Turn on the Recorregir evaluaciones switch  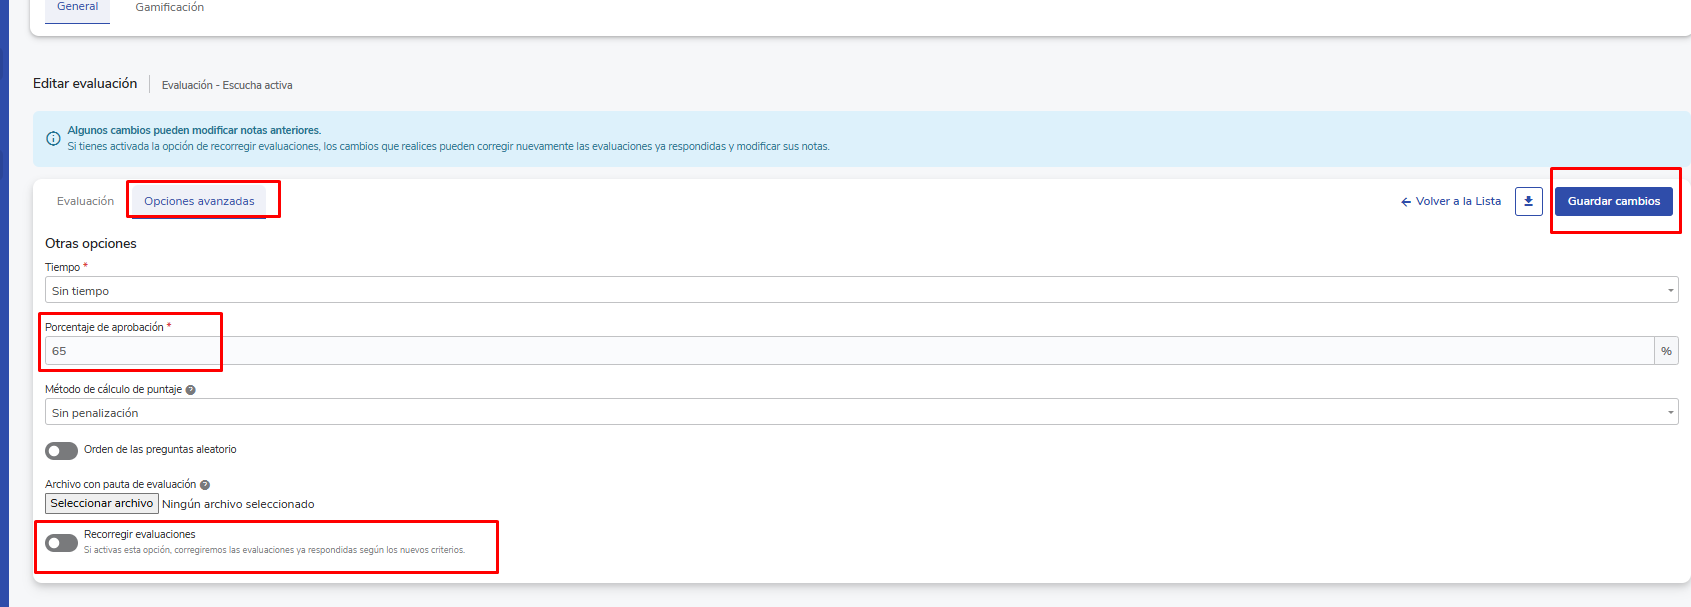pyautogui.click(x=61, y=543)
